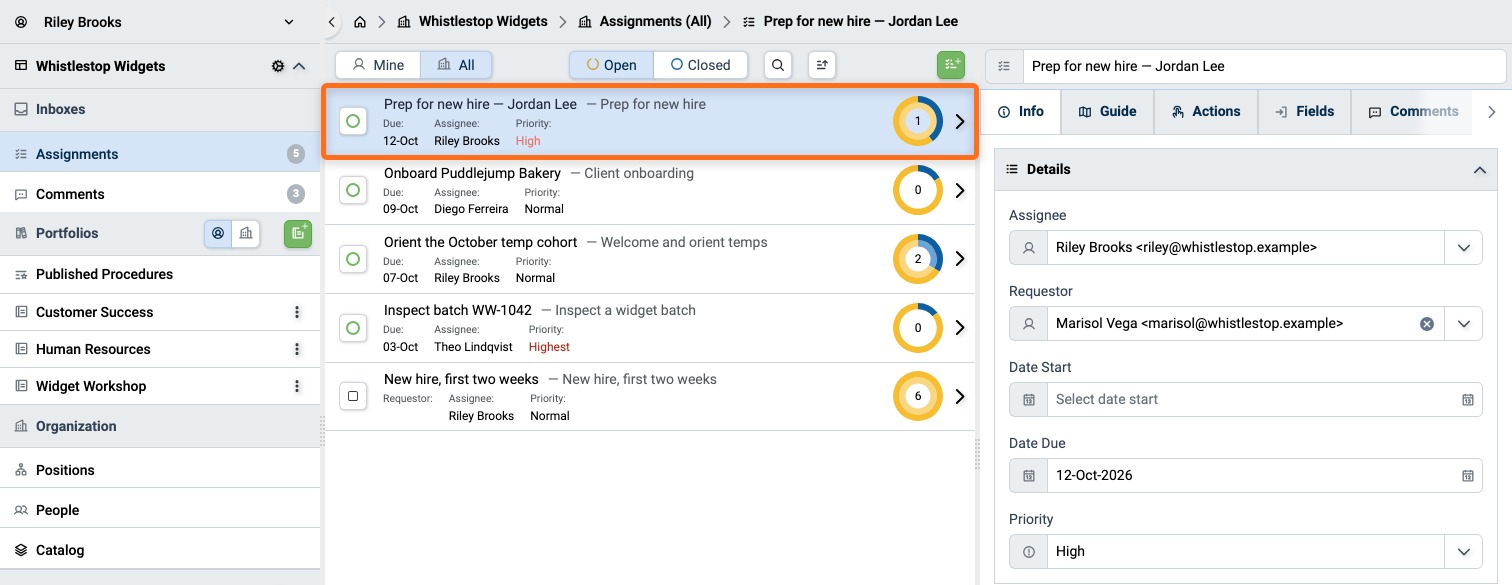Open Whistlestop Widgets settings gear

tap(278, 66)
